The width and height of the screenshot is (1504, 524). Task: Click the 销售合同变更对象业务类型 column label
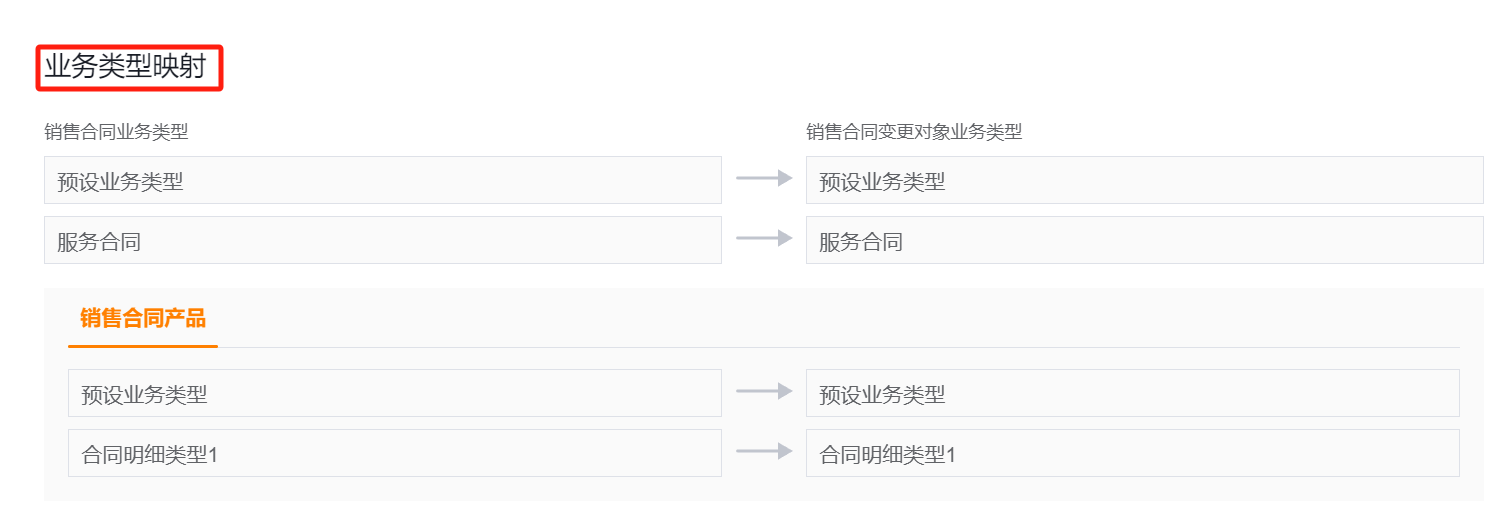[914, 132]
